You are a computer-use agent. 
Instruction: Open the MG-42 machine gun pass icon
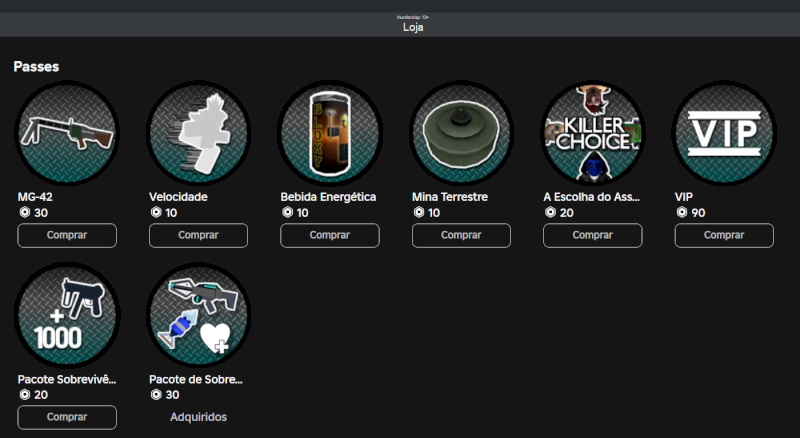point(67,132)
